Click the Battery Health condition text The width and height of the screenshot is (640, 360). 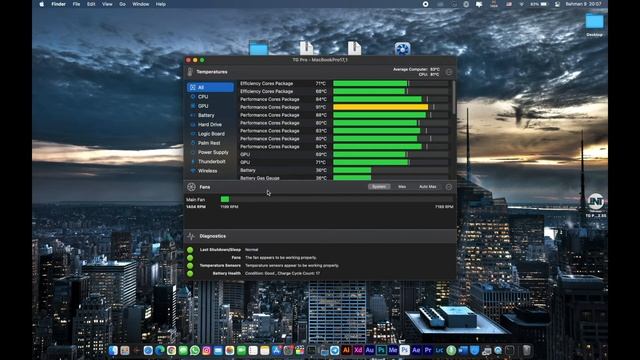[x=282, y=273]
